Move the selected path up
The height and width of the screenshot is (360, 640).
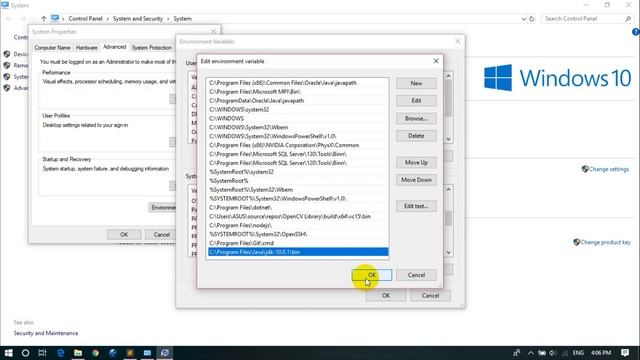(x=416, y=162)
